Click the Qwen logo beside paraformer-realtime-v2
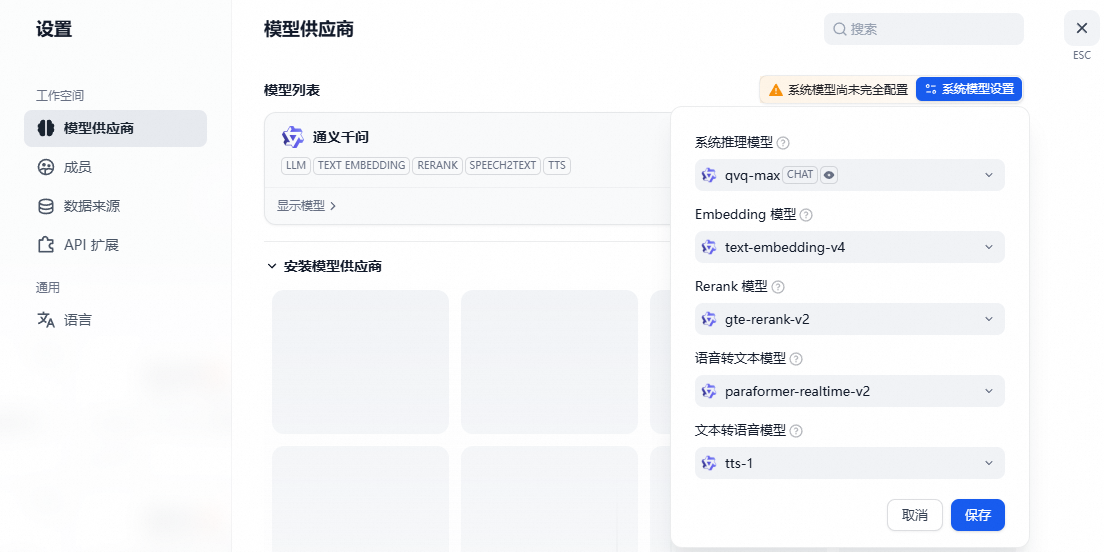 point(709,391)
